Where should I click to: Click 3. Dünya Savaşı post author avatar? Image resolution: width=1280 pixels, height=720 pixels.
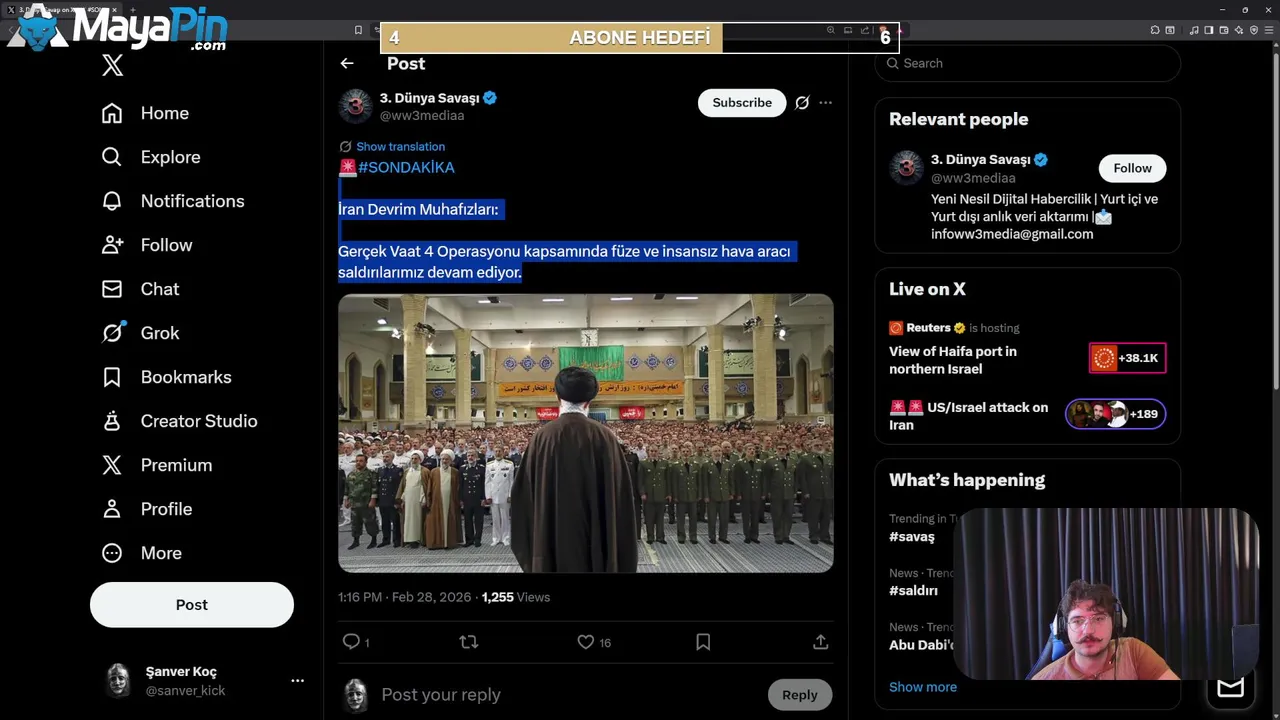pyautogui.click(x=355, y=106)
